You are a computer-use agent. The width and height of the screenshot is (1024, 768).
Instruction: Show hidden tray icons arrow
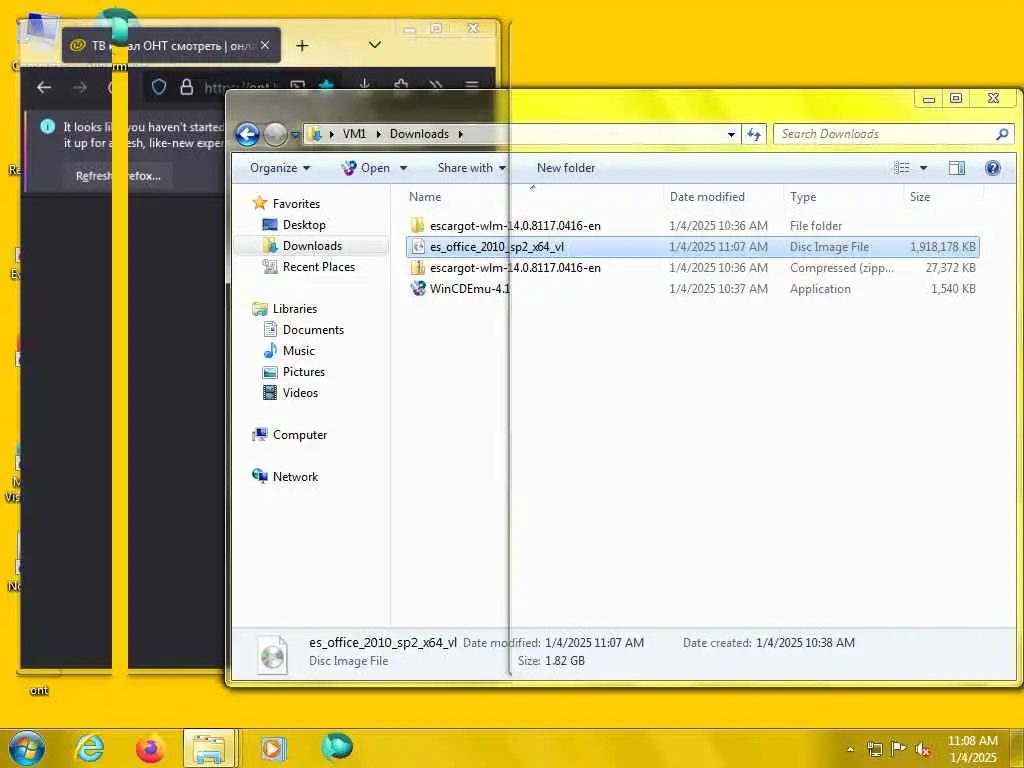(x=850, y=749)
